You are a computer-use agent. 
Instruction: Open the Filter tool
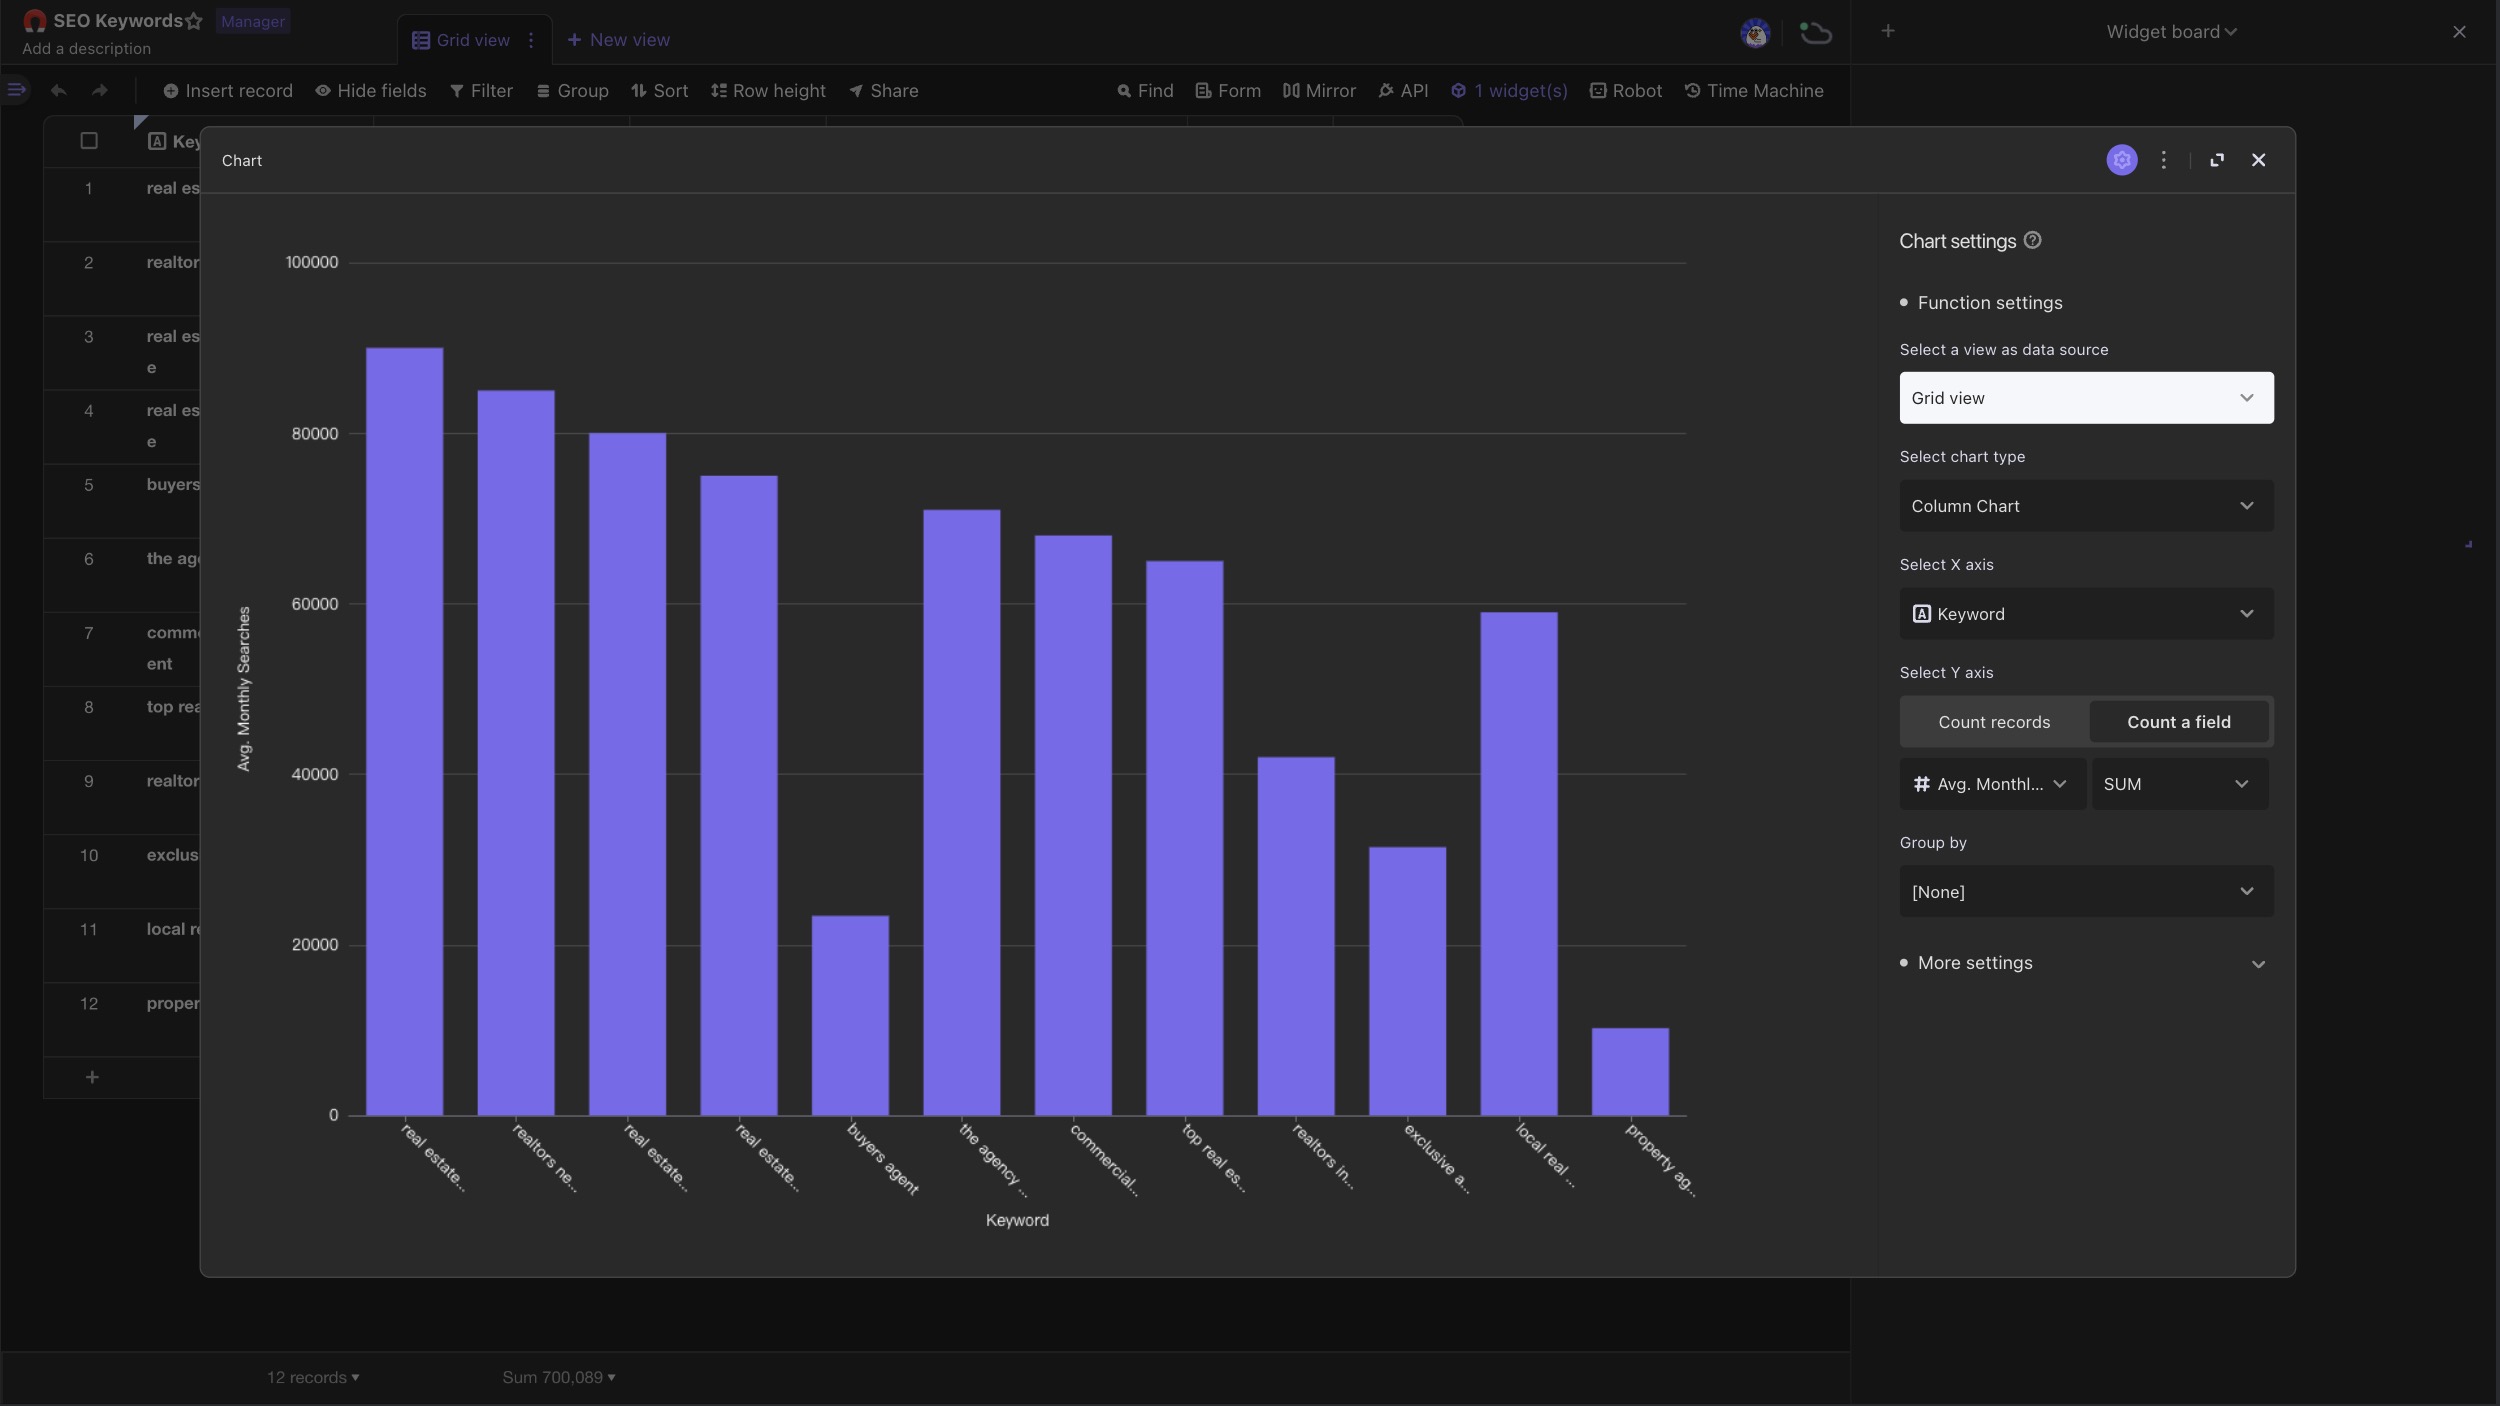(481, 91)
